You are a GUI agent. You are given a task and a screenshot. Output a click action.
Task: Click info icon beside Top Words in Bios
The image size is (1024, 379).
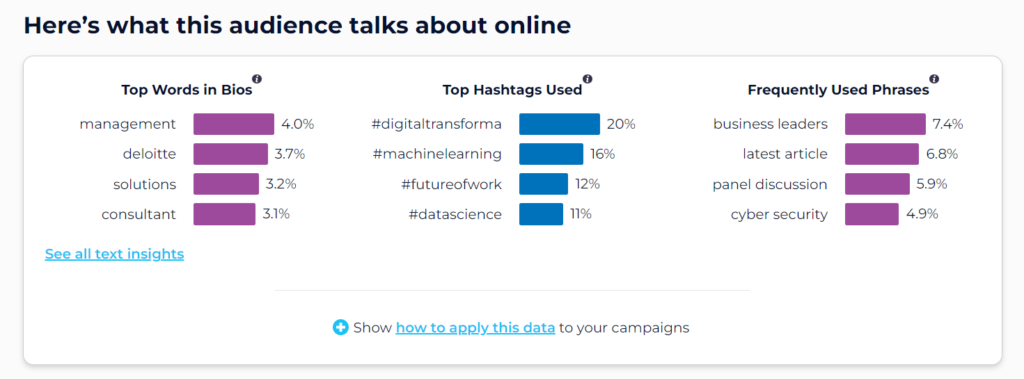[x=257, y=79]
